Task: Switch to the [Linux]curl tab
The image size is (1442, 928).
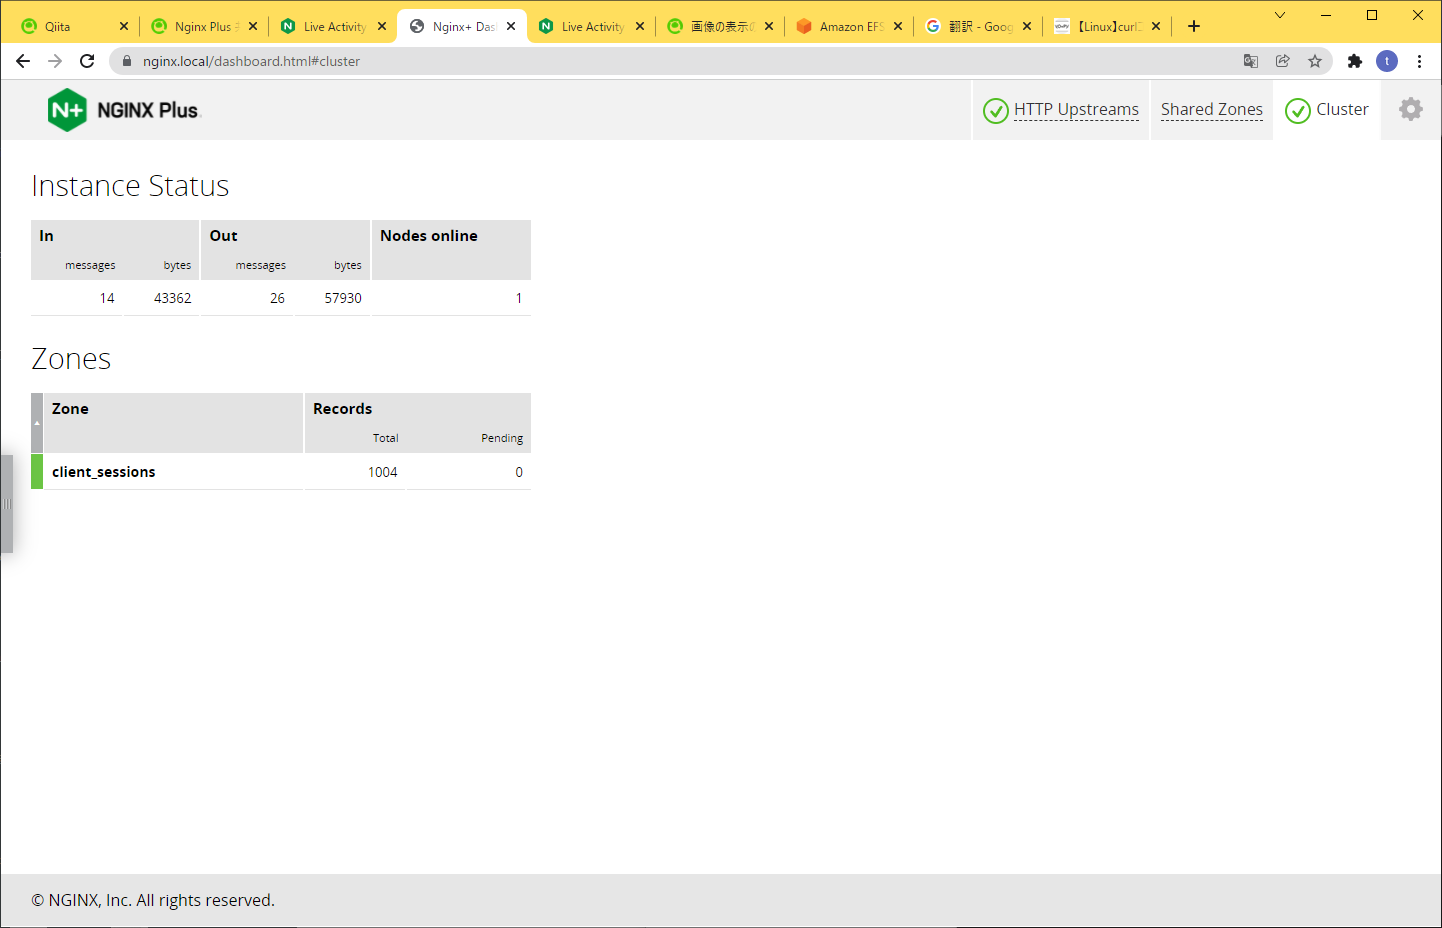Action: click(1107, 26)
